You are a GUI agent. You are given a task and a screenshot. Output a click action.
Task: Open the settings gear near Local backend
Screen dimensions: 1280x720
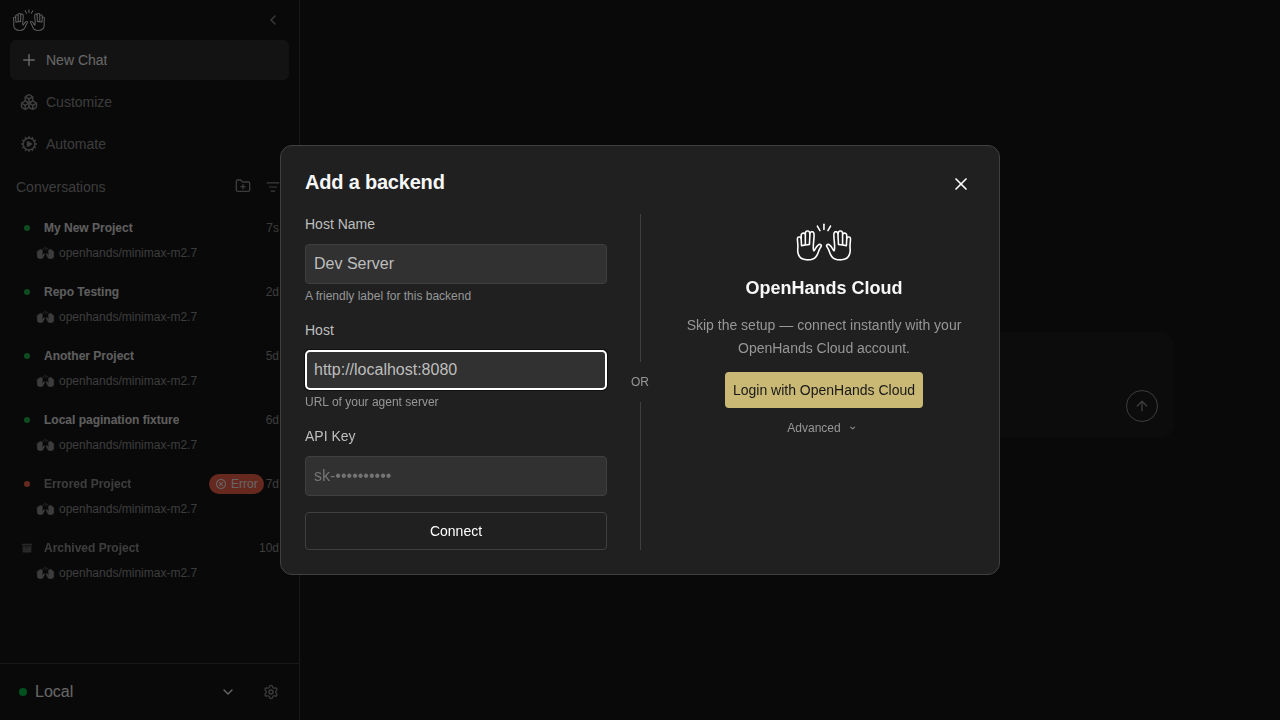point(271,692)
